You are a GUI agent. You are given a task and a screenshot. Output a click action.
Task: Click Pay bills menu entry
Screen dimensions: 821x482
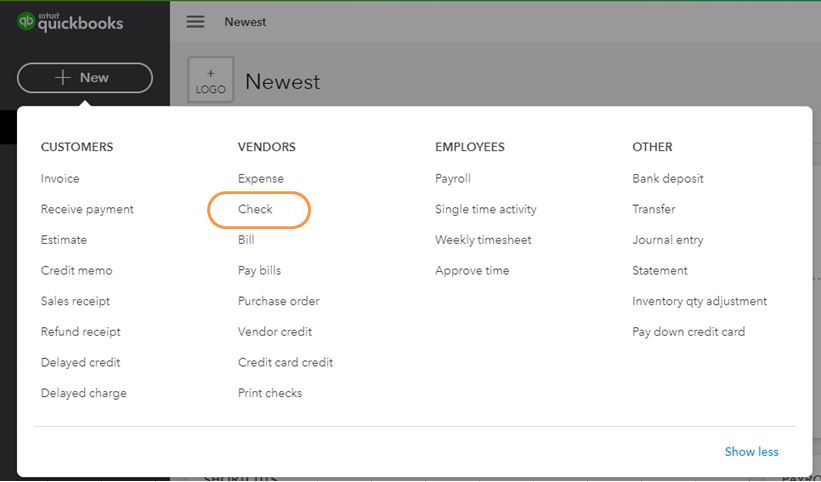(x=259, y=271)
